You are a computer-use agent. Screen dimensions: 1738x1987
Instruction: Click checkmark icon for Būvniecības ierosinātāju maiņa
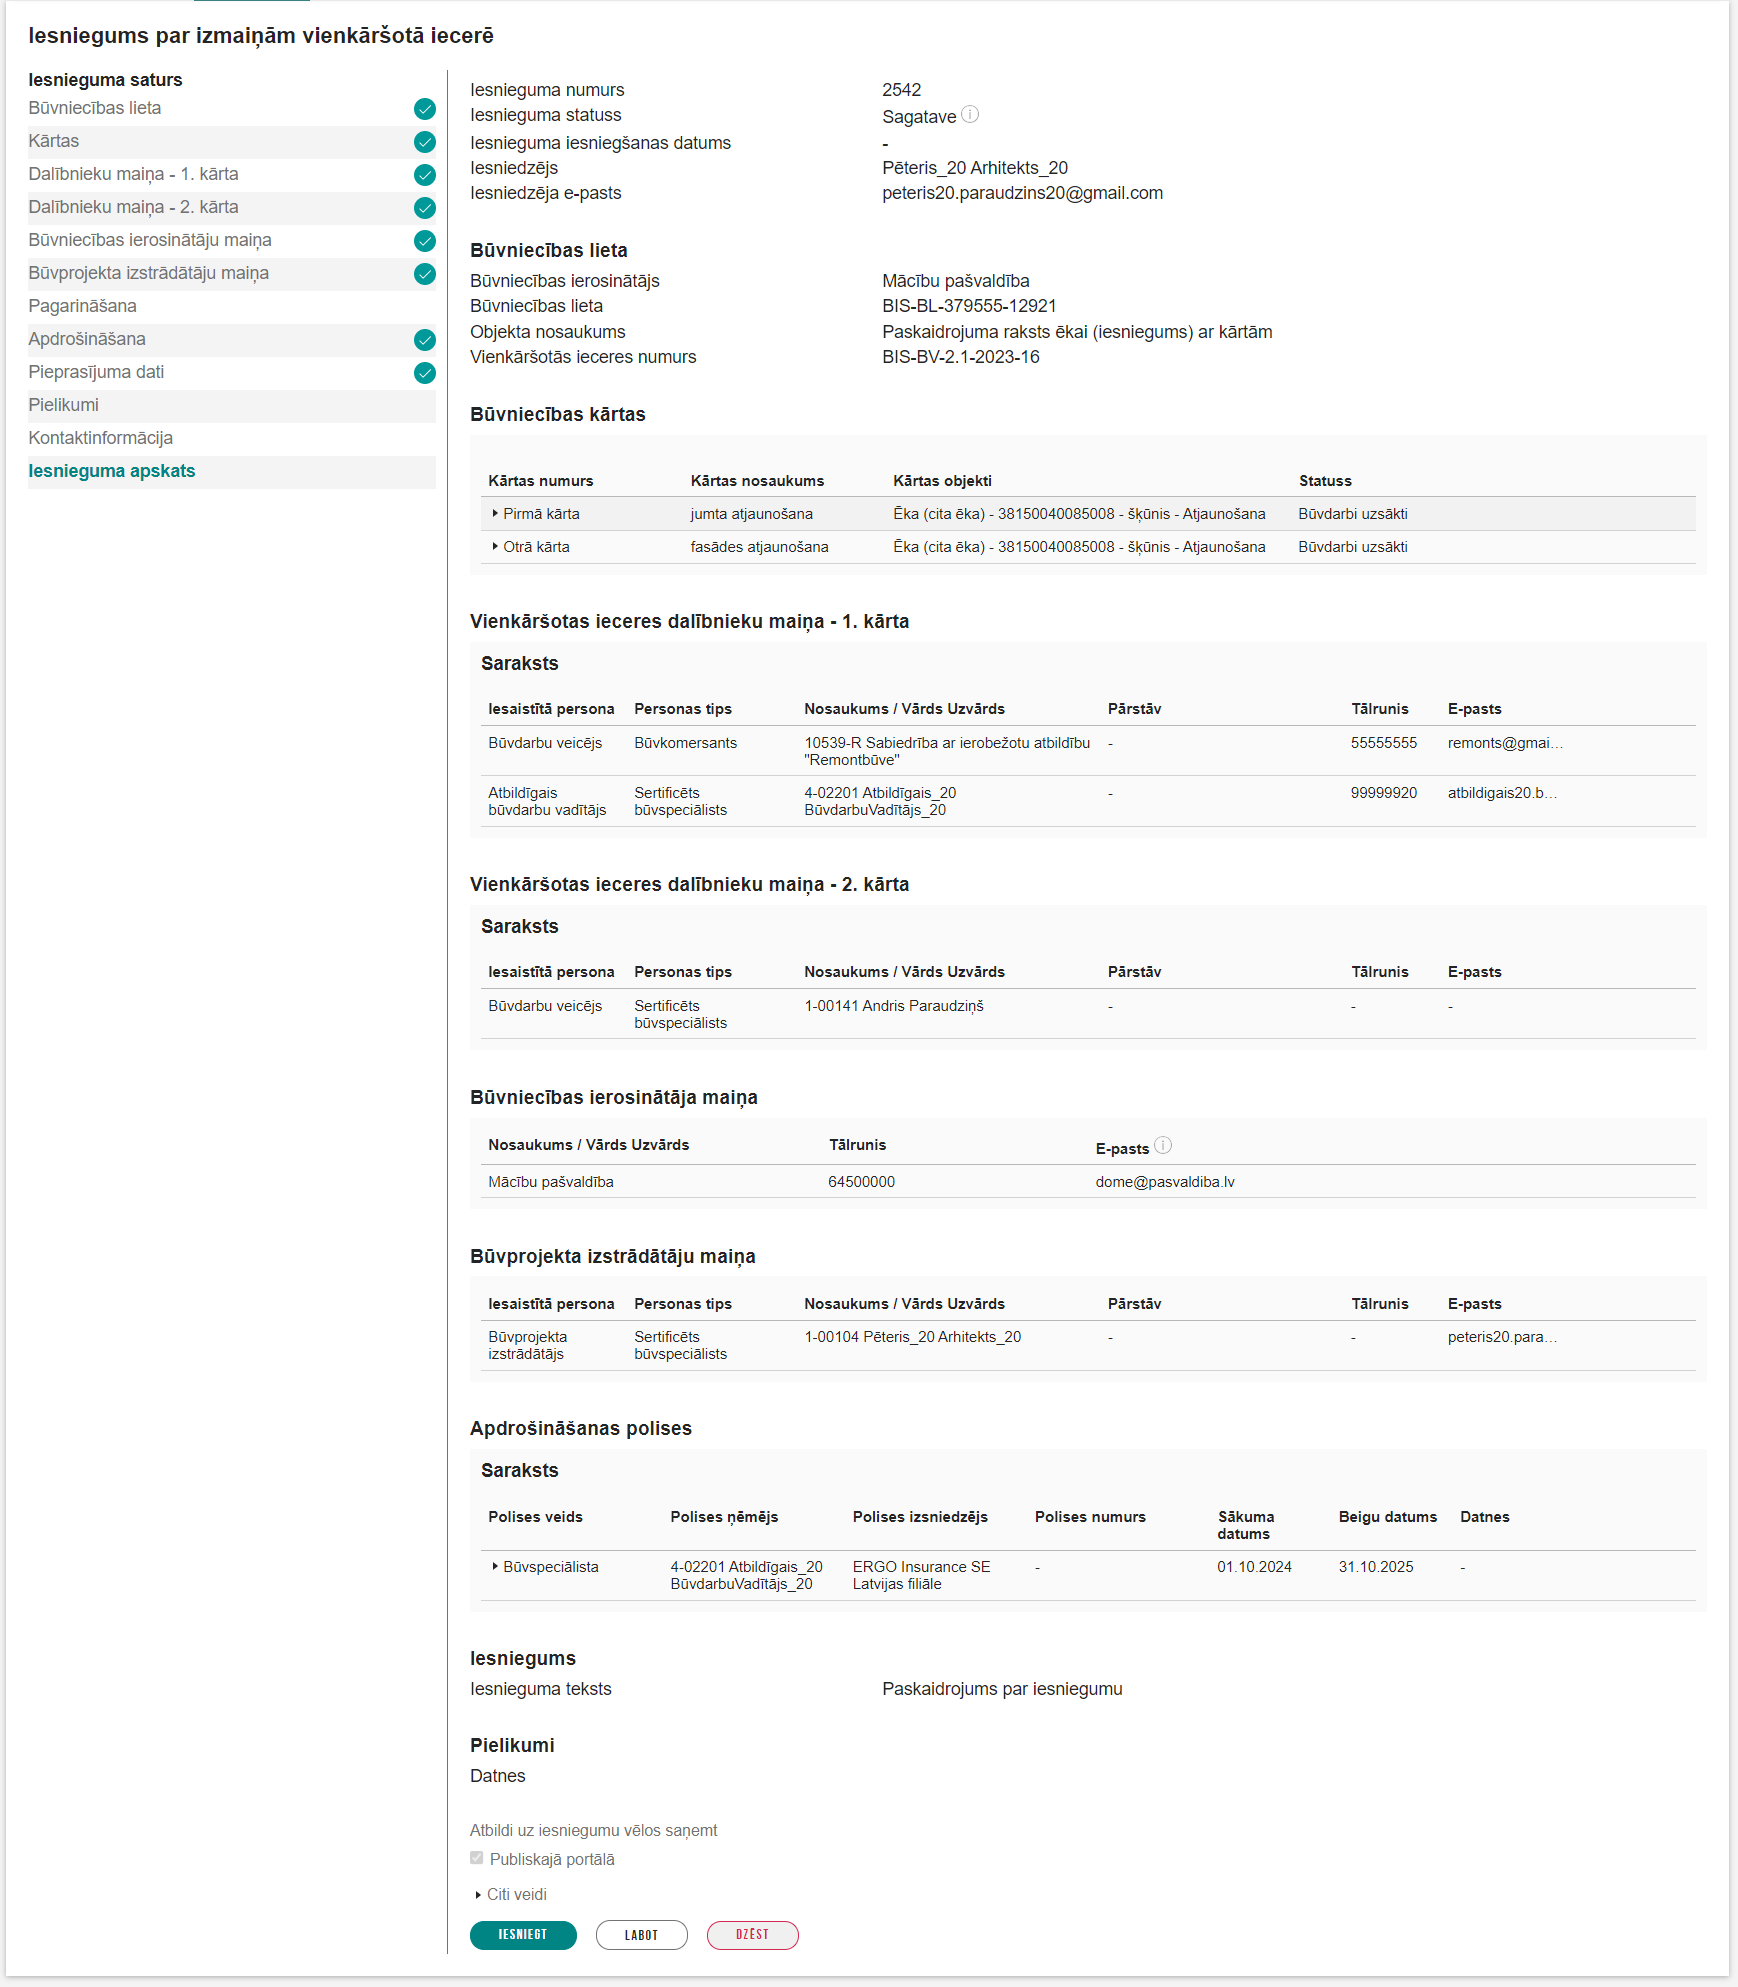point(425,241)
